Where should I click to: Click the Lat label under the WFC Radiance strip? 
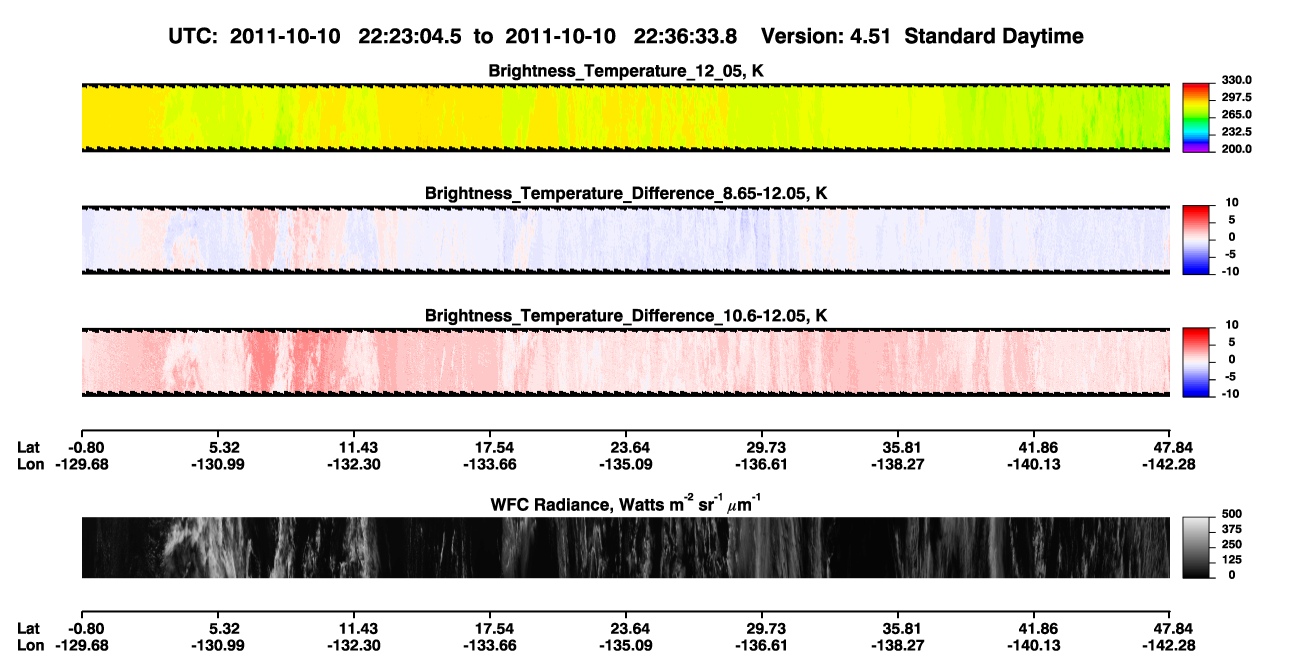point(29,629)
